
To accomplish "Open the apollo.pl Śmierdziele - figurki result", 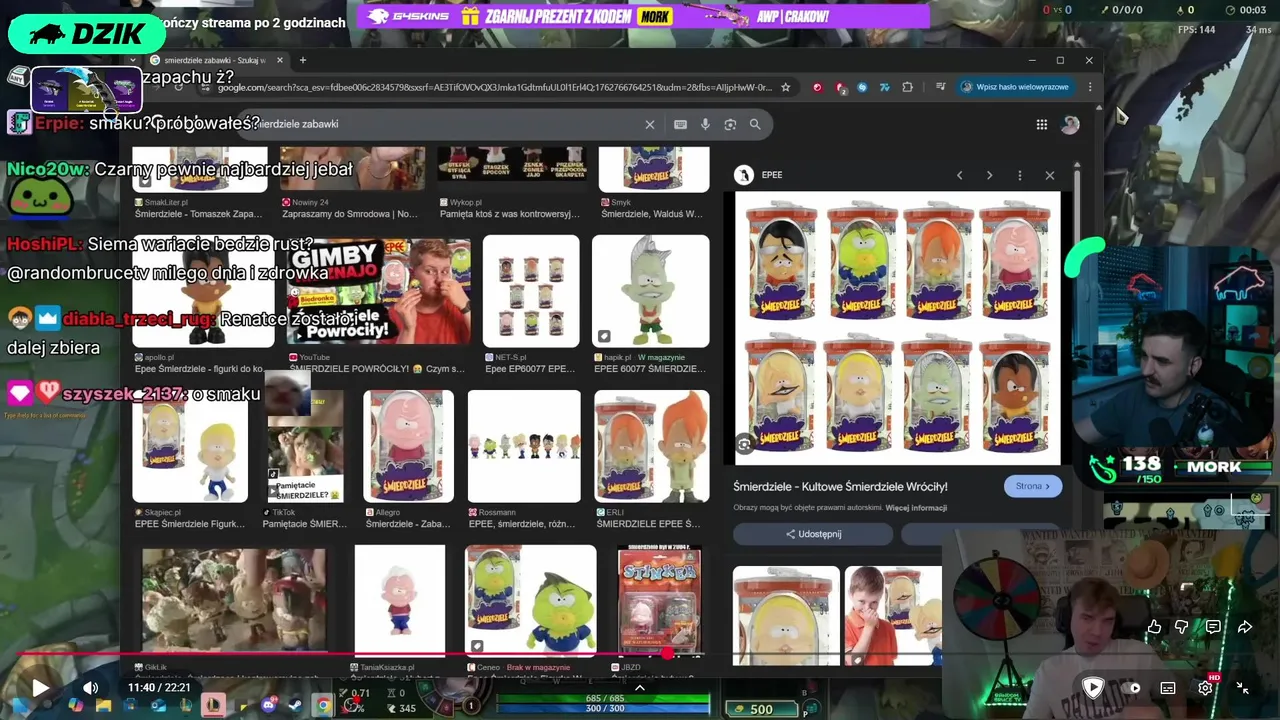I will click(x=203, y=292).
